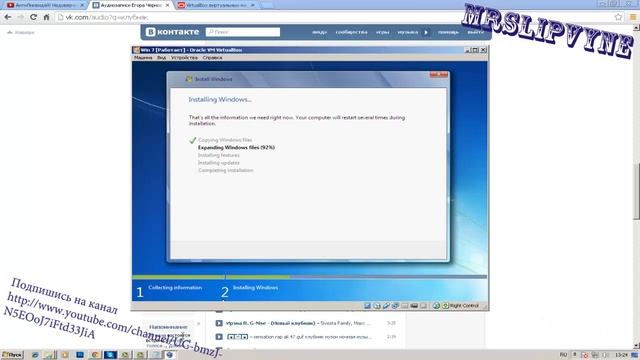This screenshot has height=360, width=640.
Task: Open the Chrome menu icon after the star
Action: tap(633, 17)
